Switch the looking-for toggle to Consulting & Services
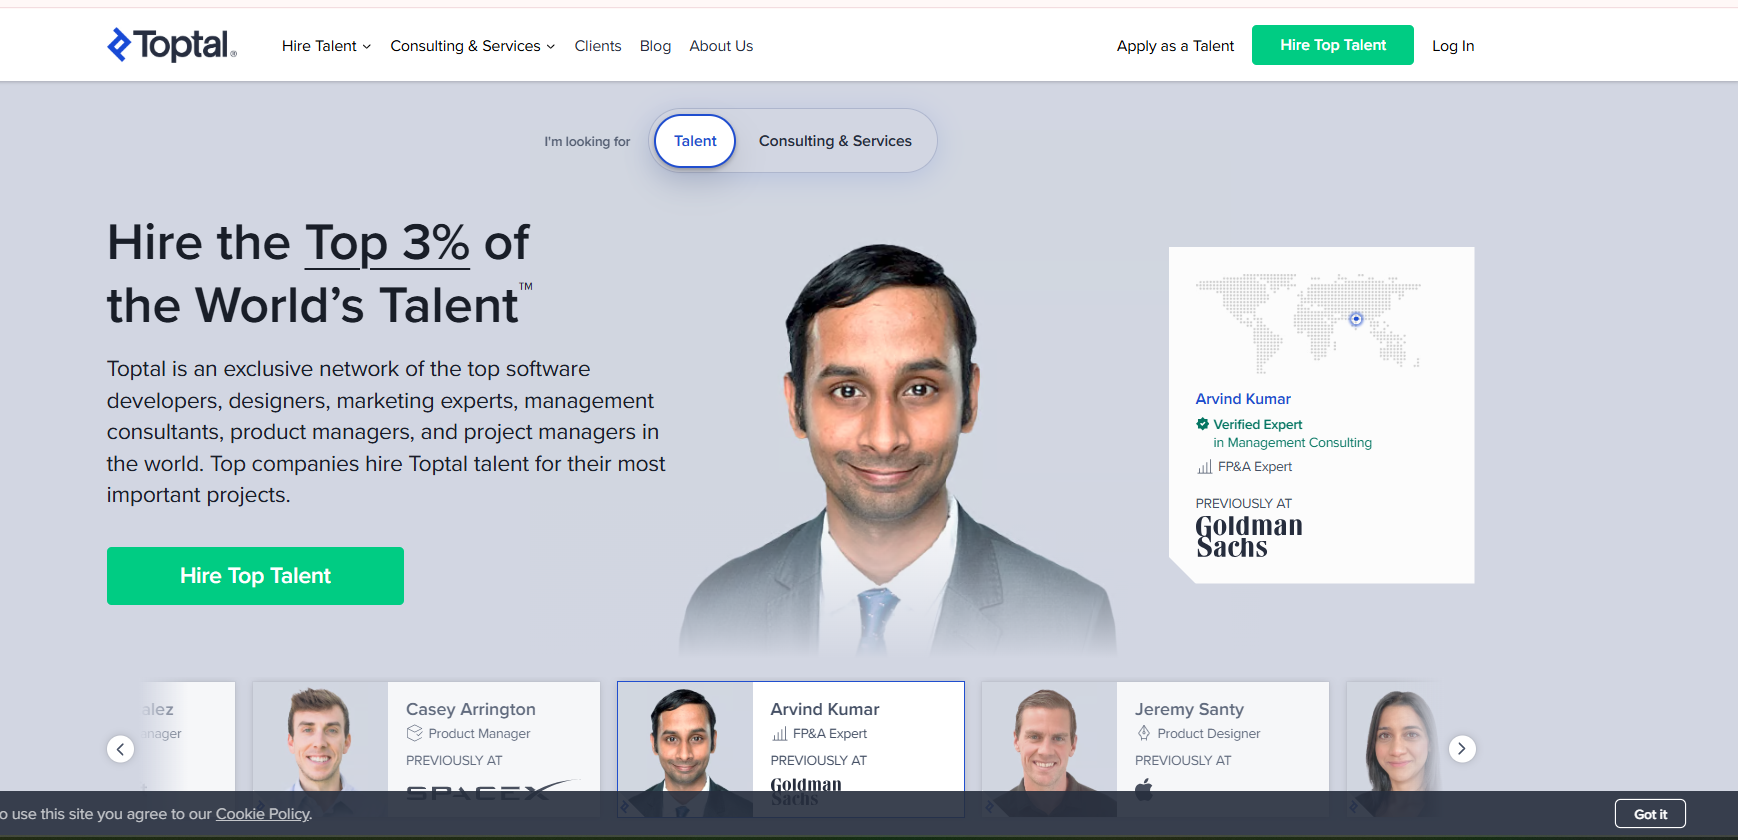Viewport: 1738px width, 840px height. coord(835,141)
